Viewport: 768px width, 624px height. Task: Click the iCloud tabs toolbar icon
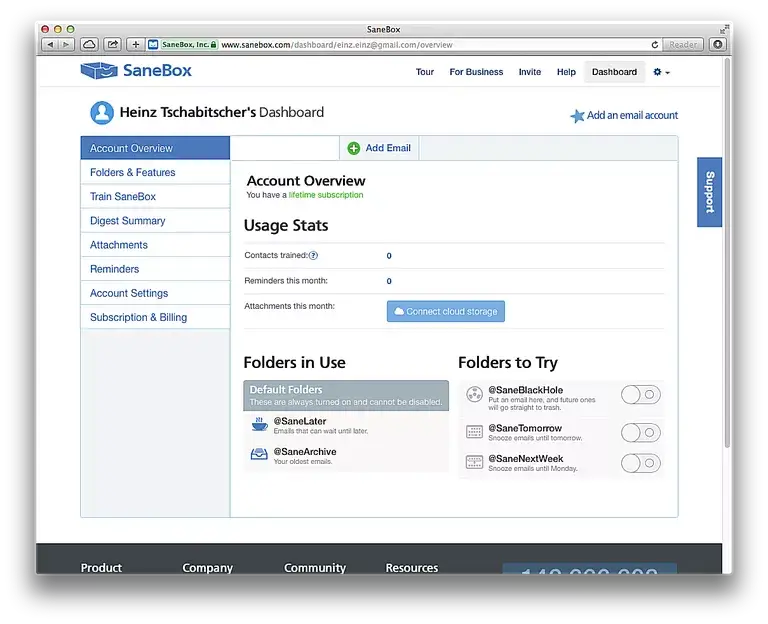point(89,45)
